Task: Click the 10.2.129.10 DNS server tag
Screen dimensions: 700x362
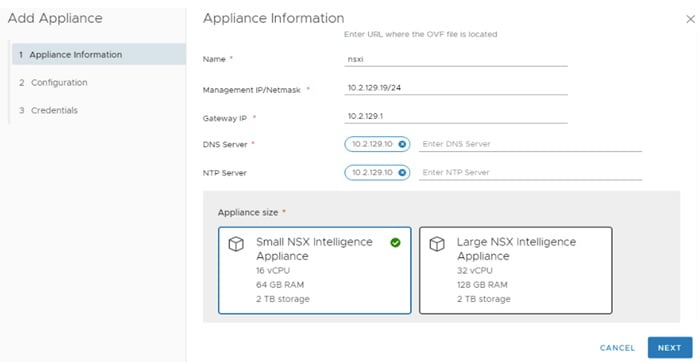Action: (373, 144)
